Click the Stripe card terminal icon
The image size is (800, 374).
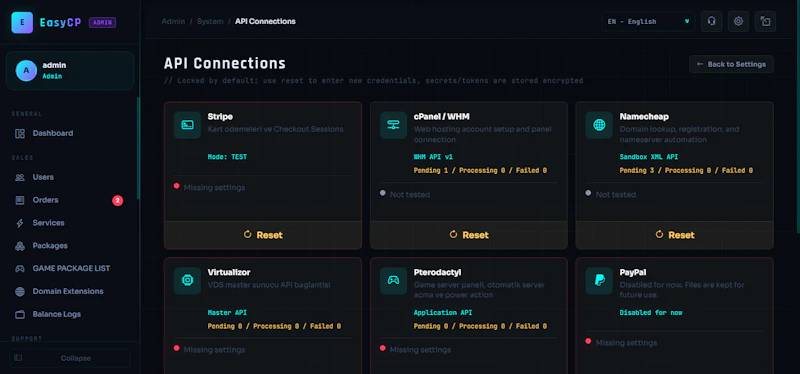[187, 125]
